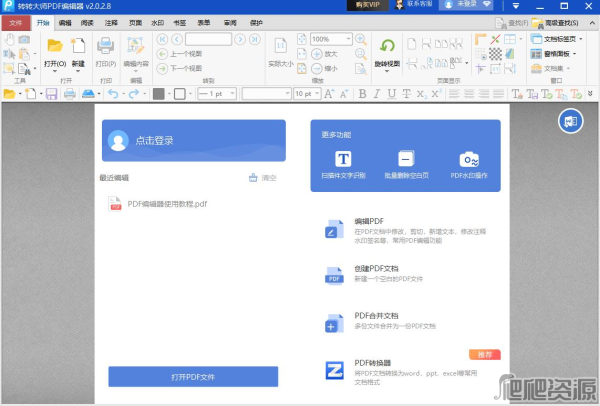This screenshot has width=600, height=406.
Task: Open recent file PDF编辑器使用教程.pdf
Action: (158, 204)
